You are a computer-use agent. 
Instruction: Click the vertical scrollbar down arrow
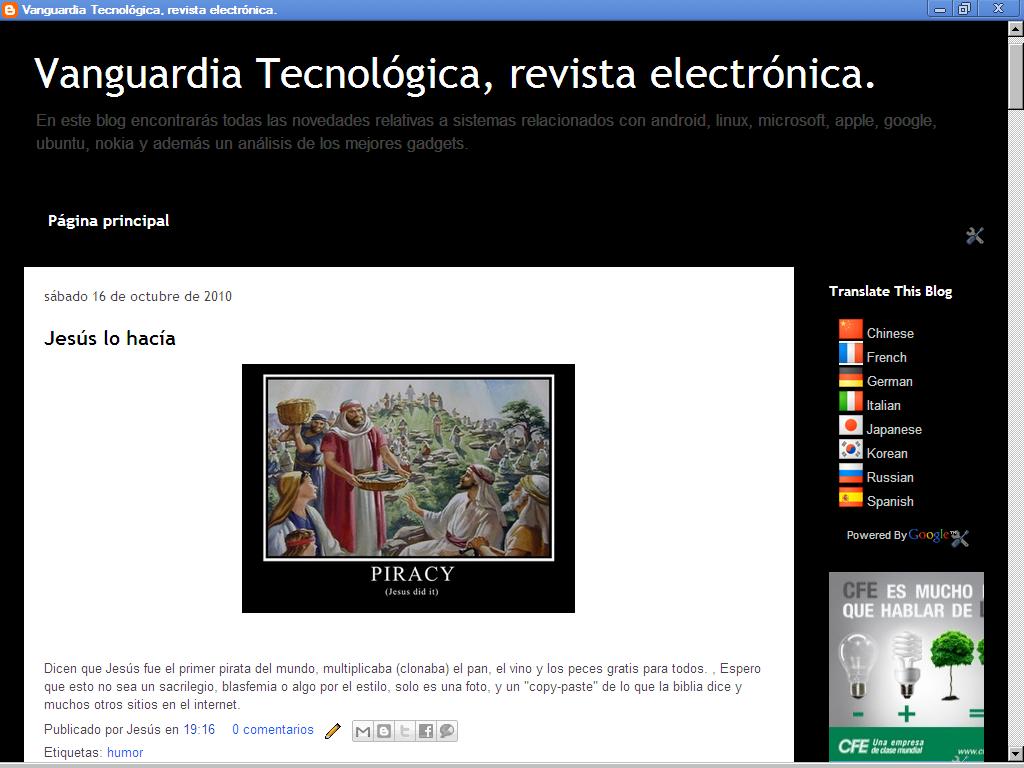coord(1016,752)
